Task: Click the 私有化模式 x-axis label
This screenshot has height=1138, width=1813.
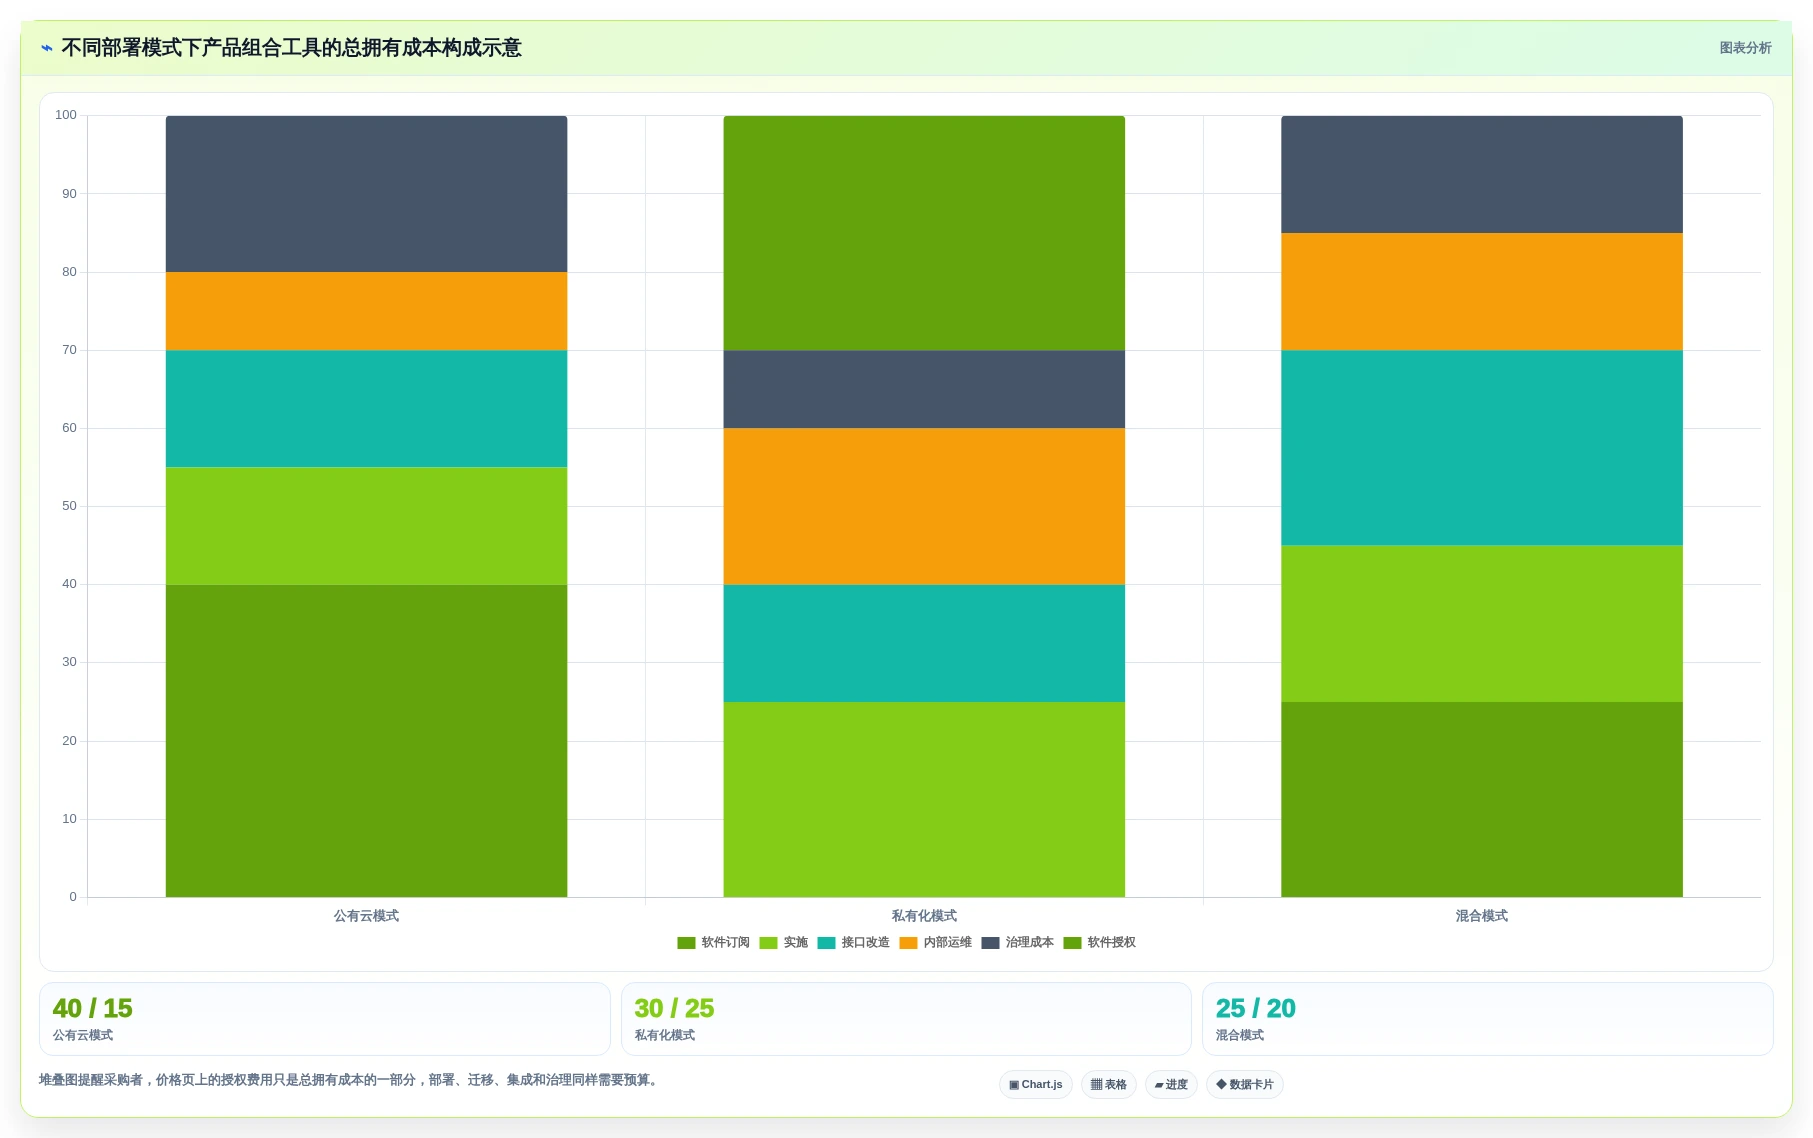Action: click(x=924, y=916)
